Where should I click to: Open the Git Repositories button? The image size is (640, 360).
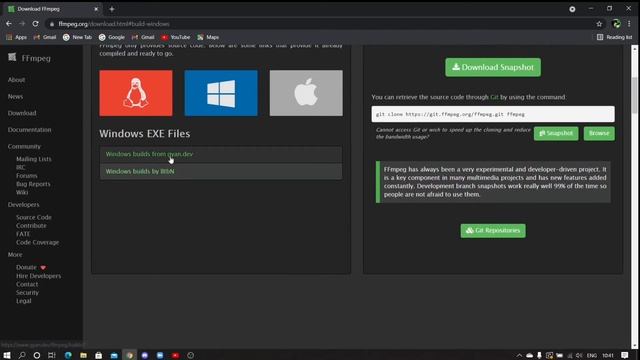[x=493, y=231]
